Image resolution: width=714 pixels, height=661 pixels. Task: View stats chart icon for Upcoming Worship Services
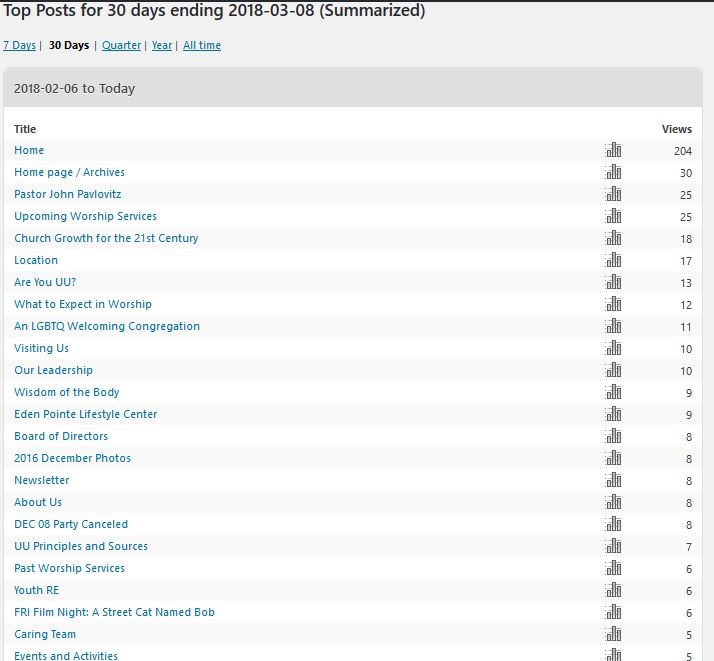tap(613, 216)
